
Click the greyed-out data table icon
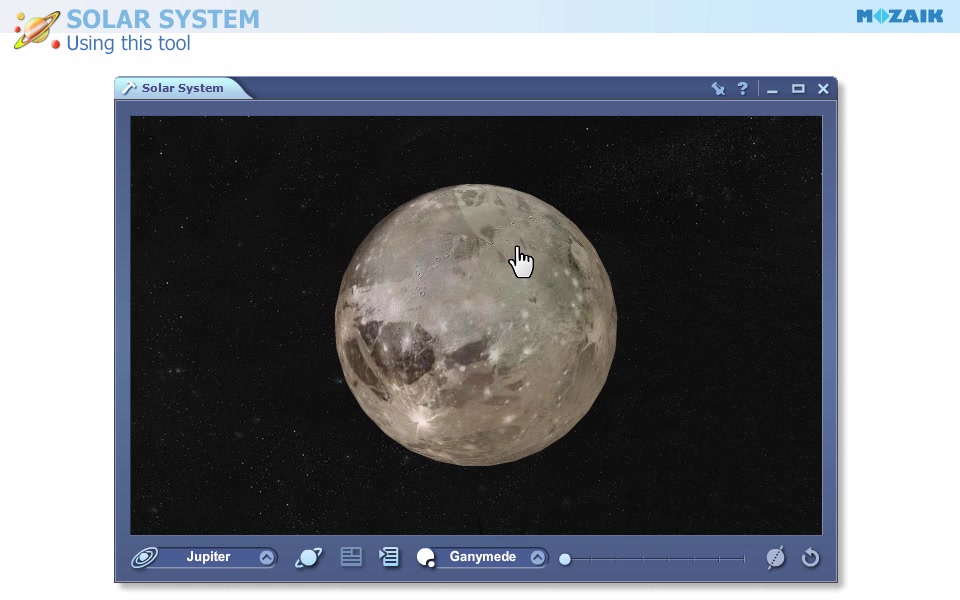click(x=351, y=557)
